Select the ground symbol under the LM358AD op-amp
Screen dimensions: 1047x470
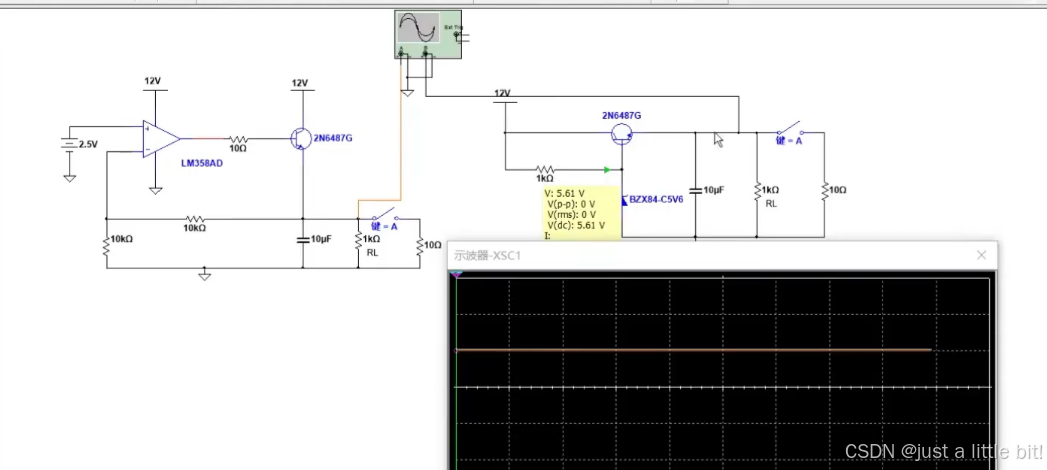pos(156,190)
